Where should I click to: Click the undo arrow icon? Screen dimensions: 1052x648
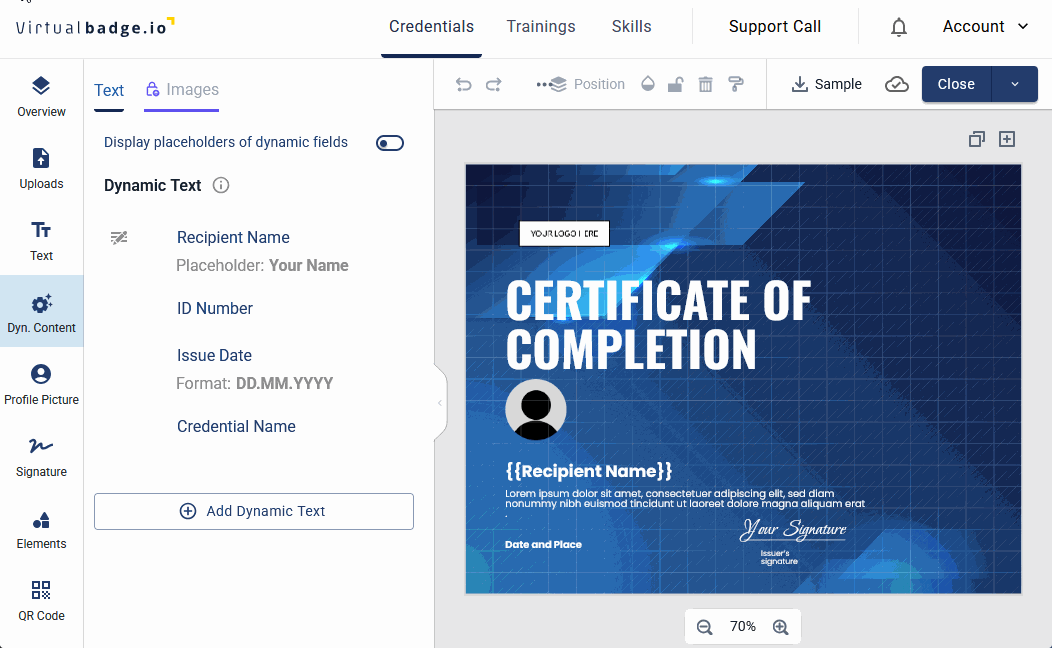(463, 85)
